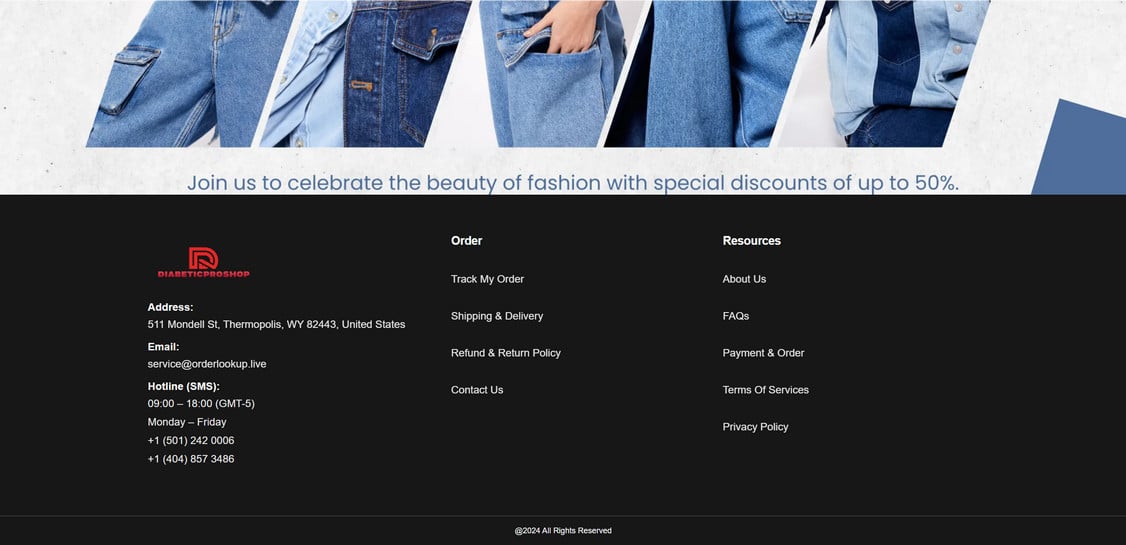Screen dimensions: 1126x545
Task: Open the About Us page
Action: 744,279
